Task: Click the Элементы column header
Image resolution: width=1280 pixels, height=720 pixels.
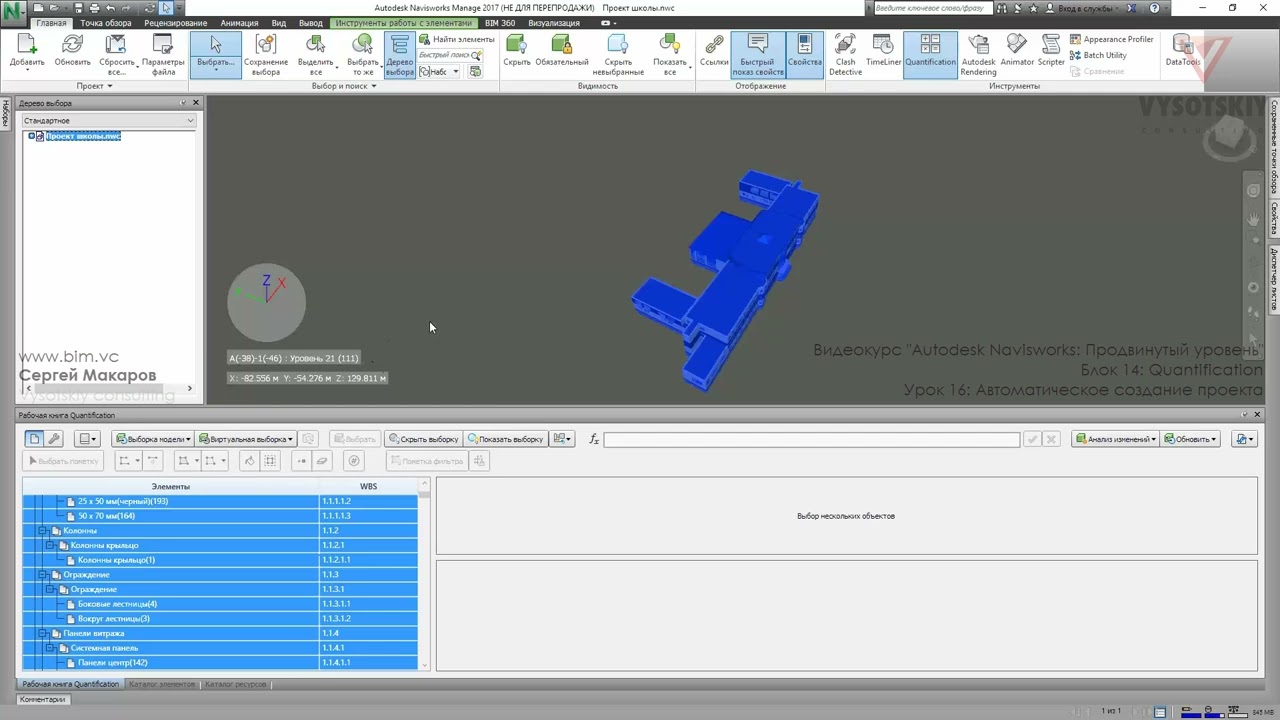Action: (x=171, y=487)
